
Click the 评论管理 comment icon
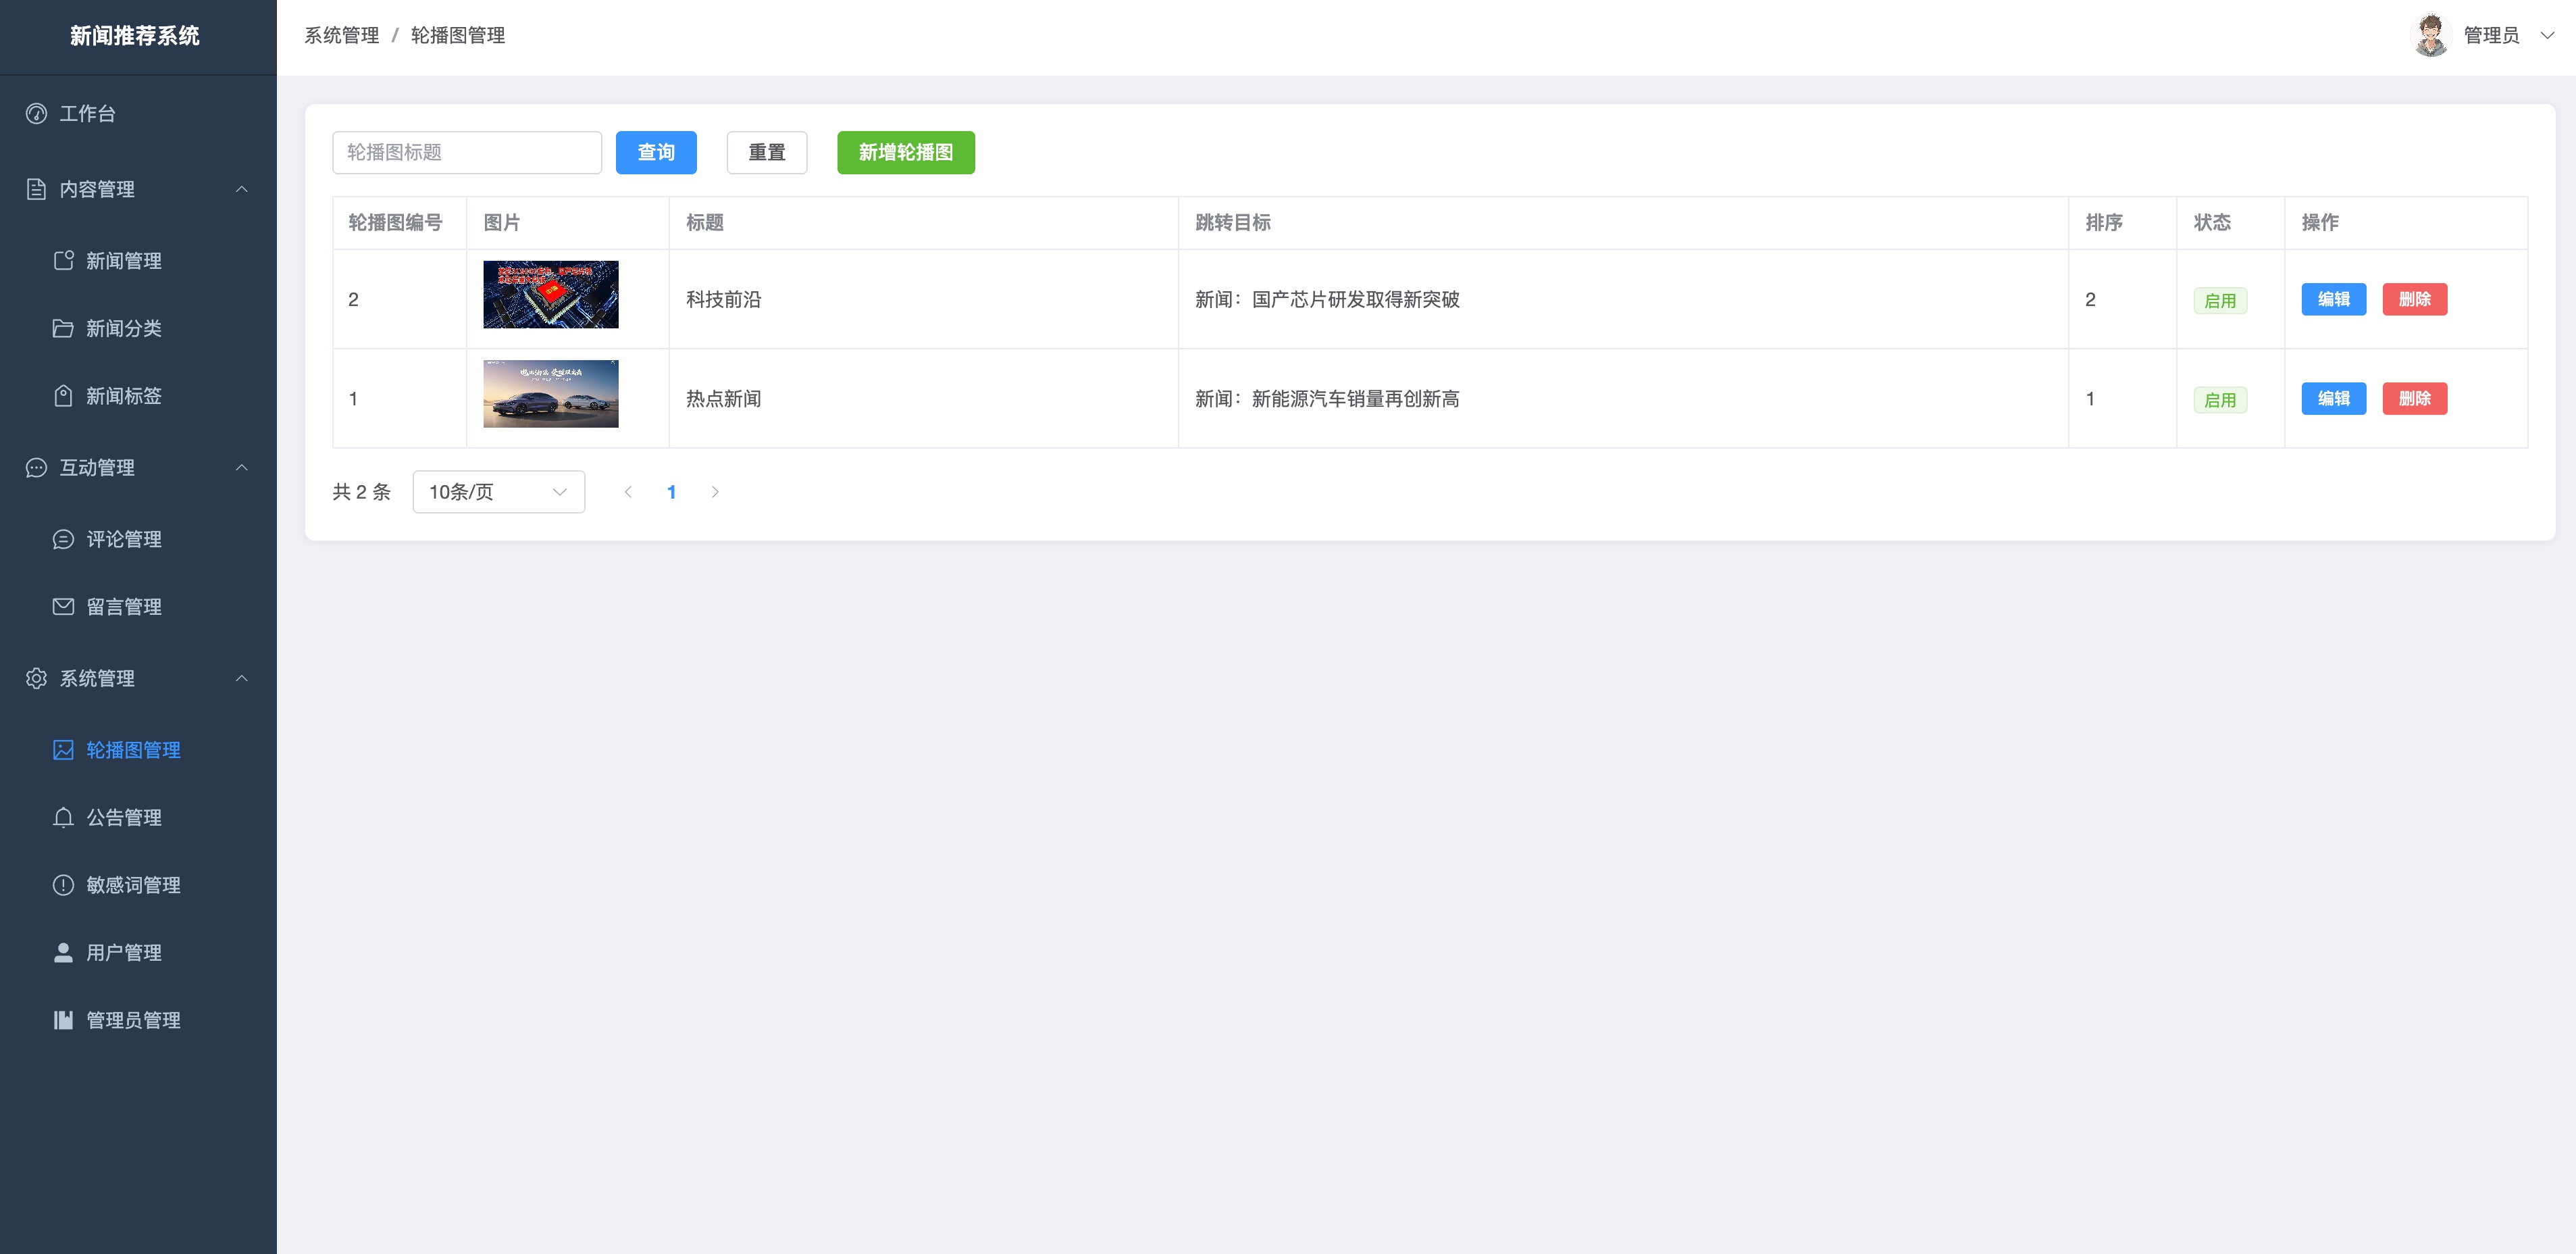[x=63, y=539]
